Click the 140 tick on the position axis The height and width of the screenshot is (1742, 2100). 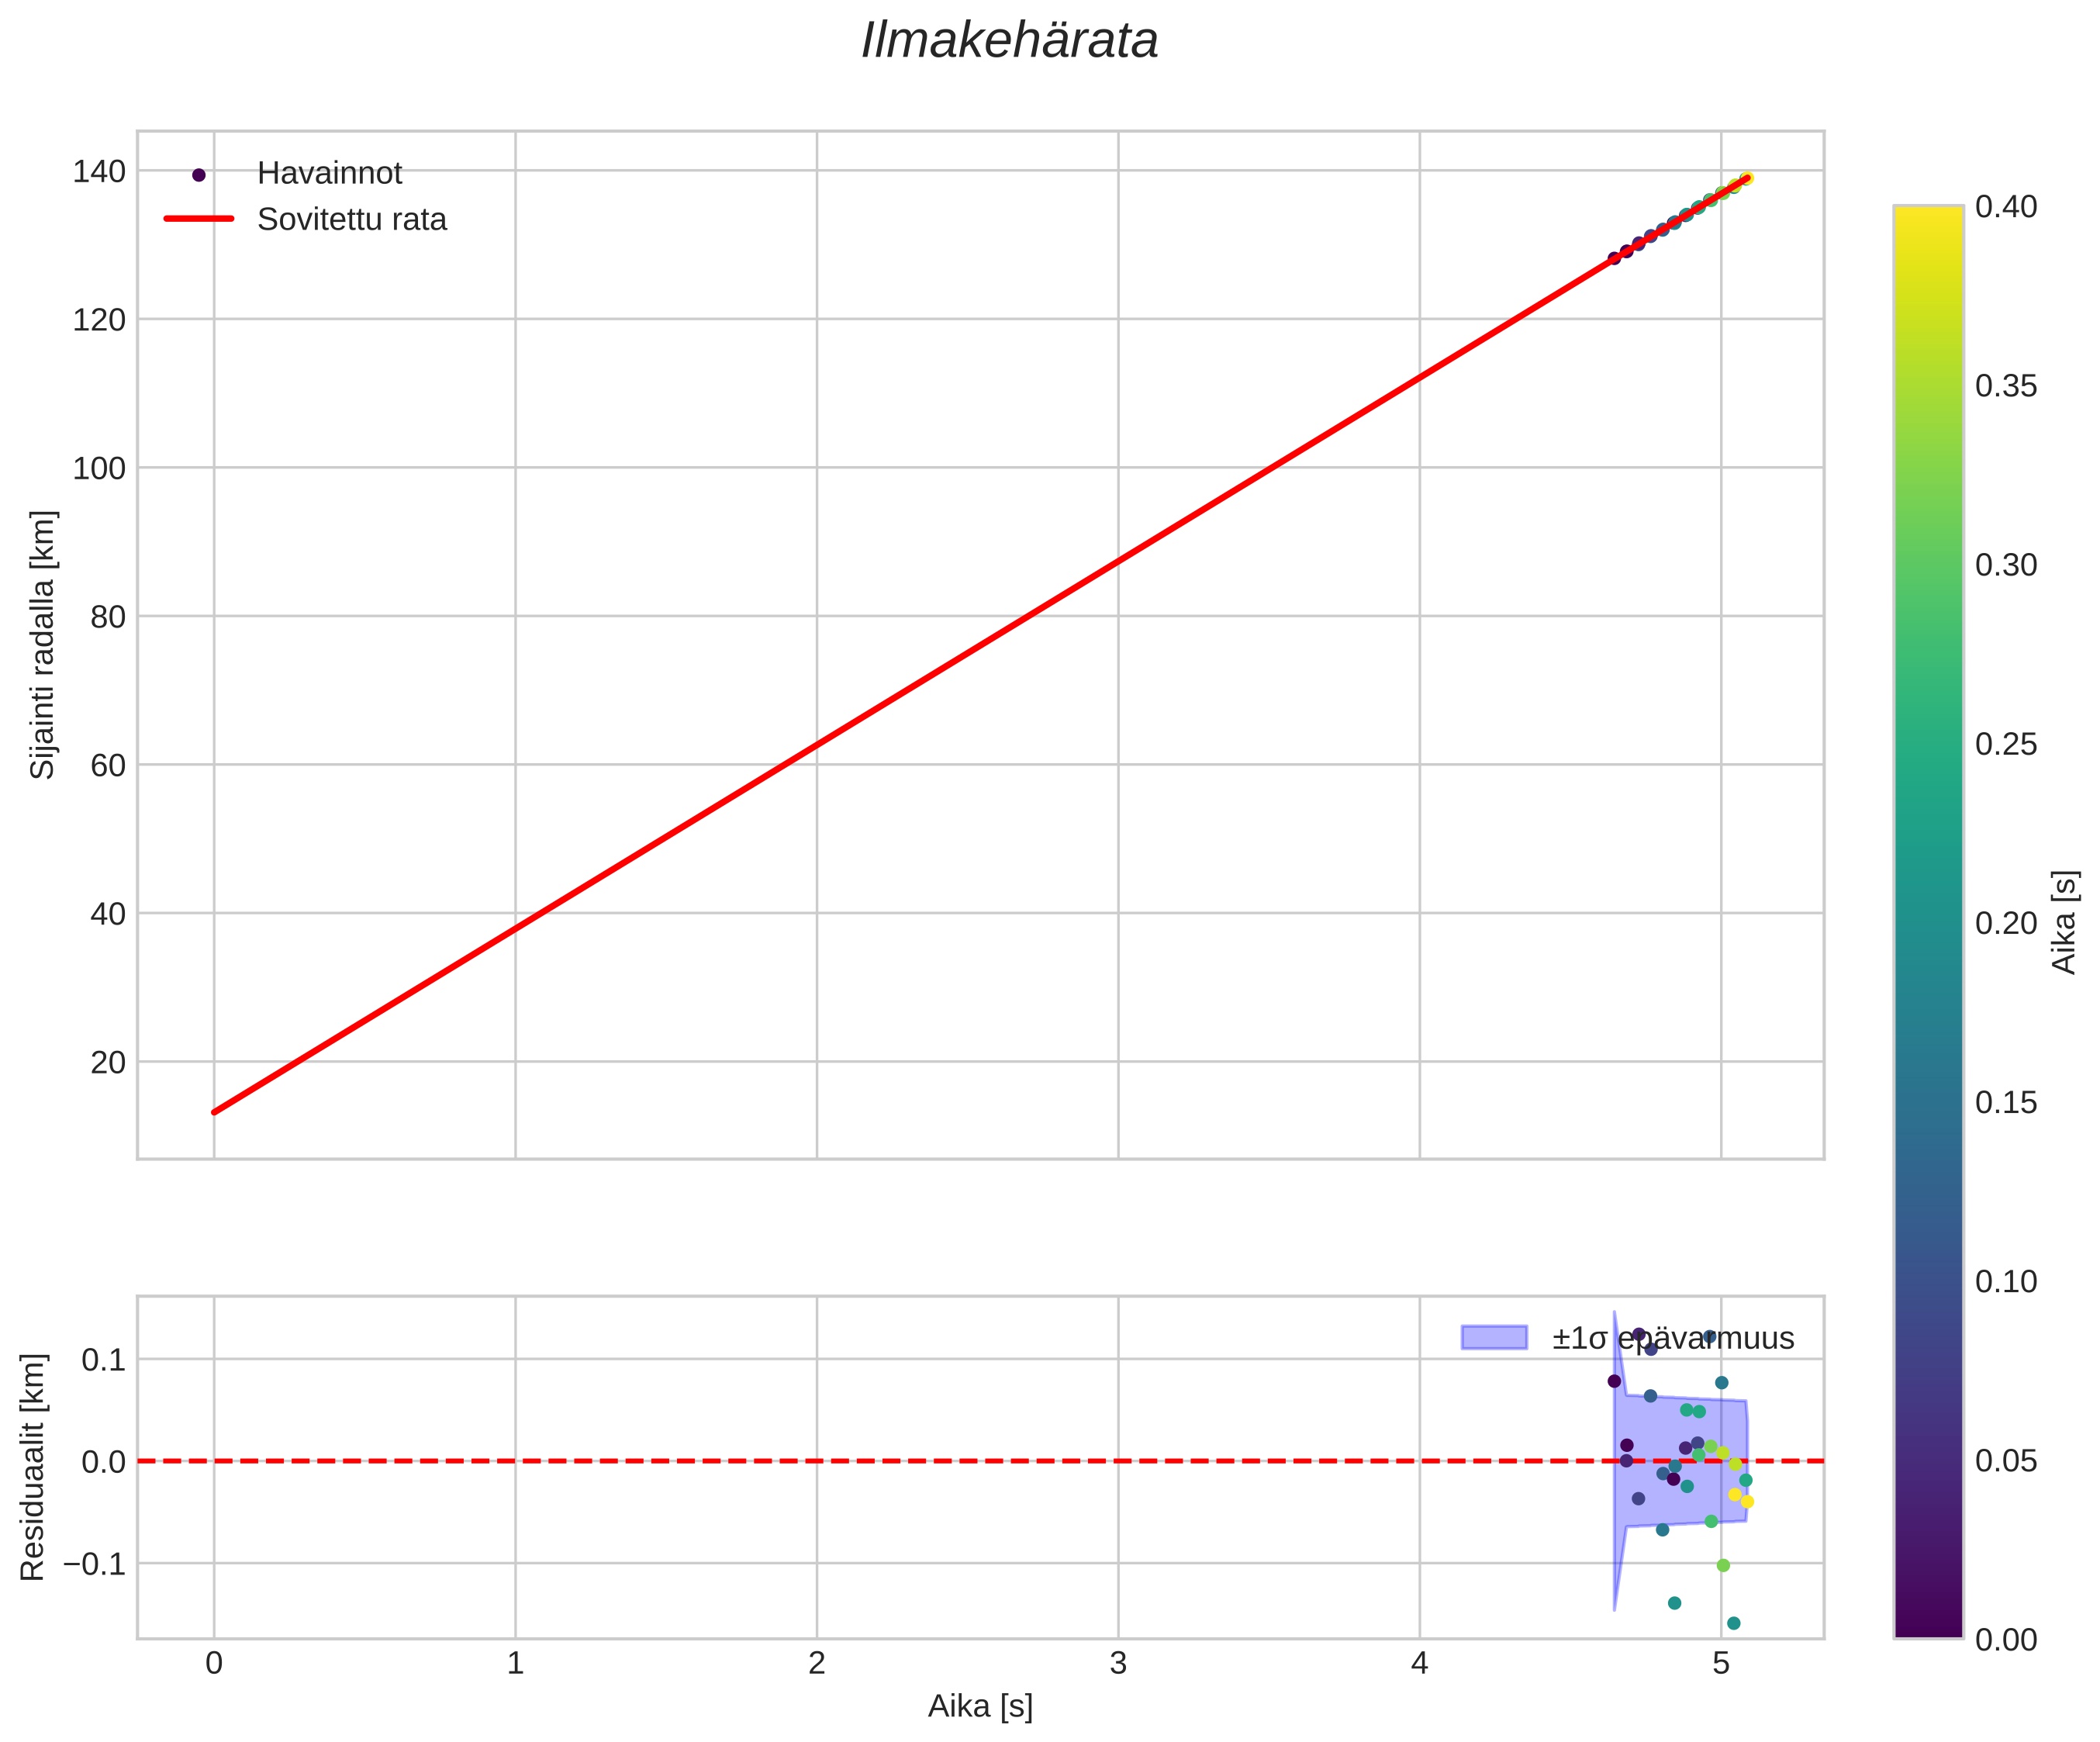[99, 172]
